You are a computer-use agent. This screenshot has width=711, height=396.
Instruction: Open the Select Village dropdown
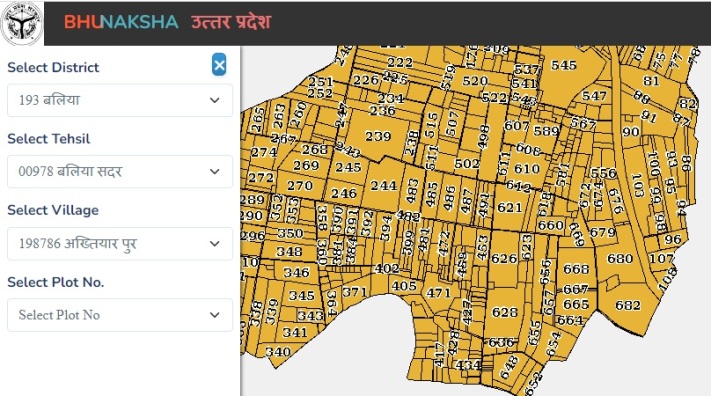(120, 244)
